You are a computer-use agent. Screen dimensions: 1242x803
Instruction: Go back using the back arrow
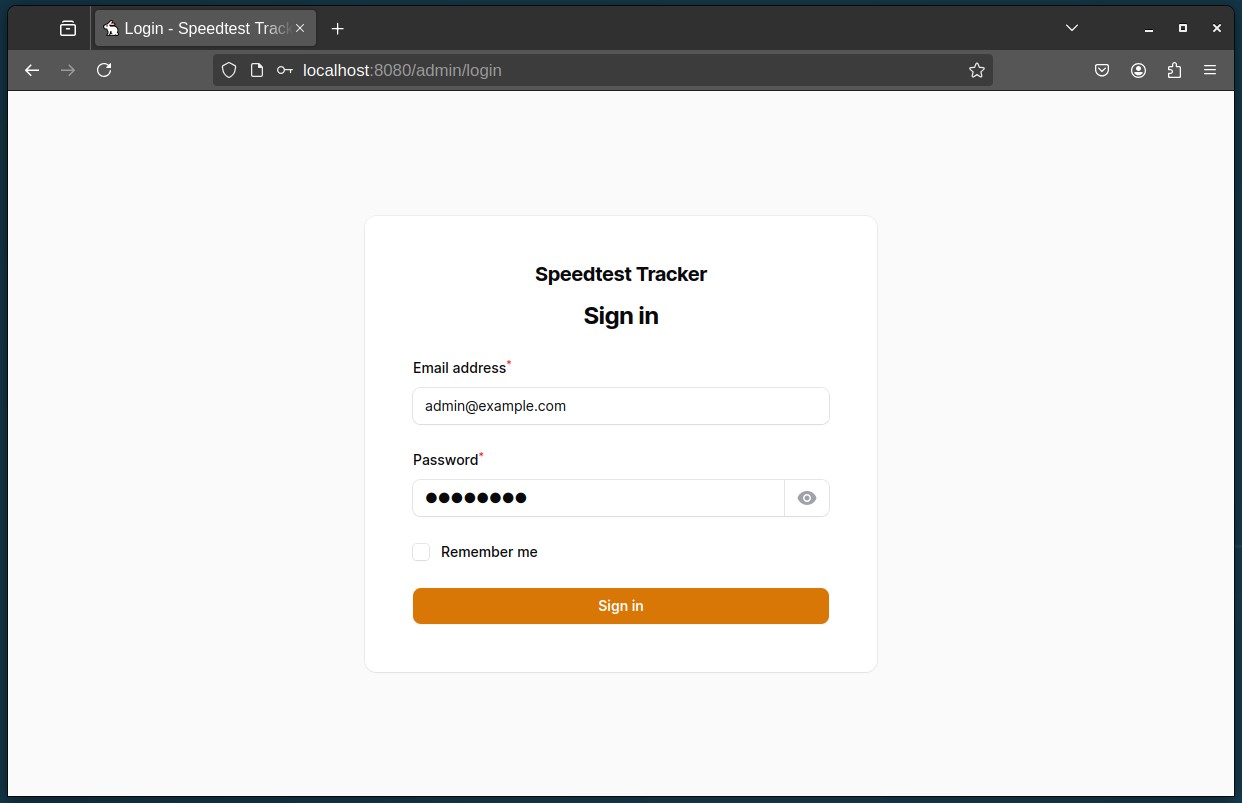click(x=32, y=70)
